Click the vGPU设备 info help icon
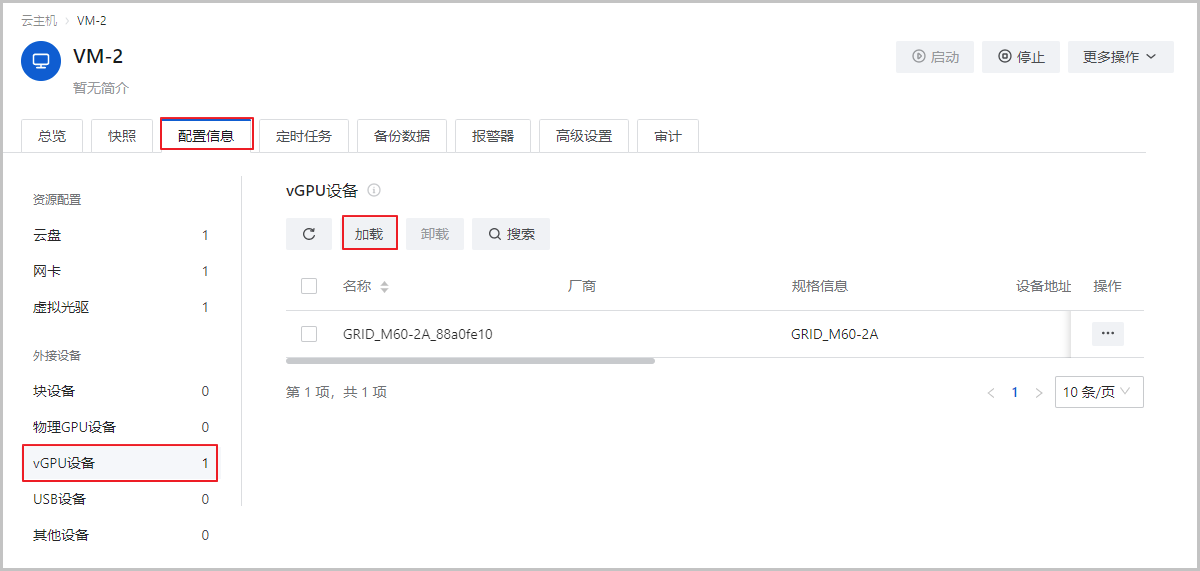 (x=374, y=190)
